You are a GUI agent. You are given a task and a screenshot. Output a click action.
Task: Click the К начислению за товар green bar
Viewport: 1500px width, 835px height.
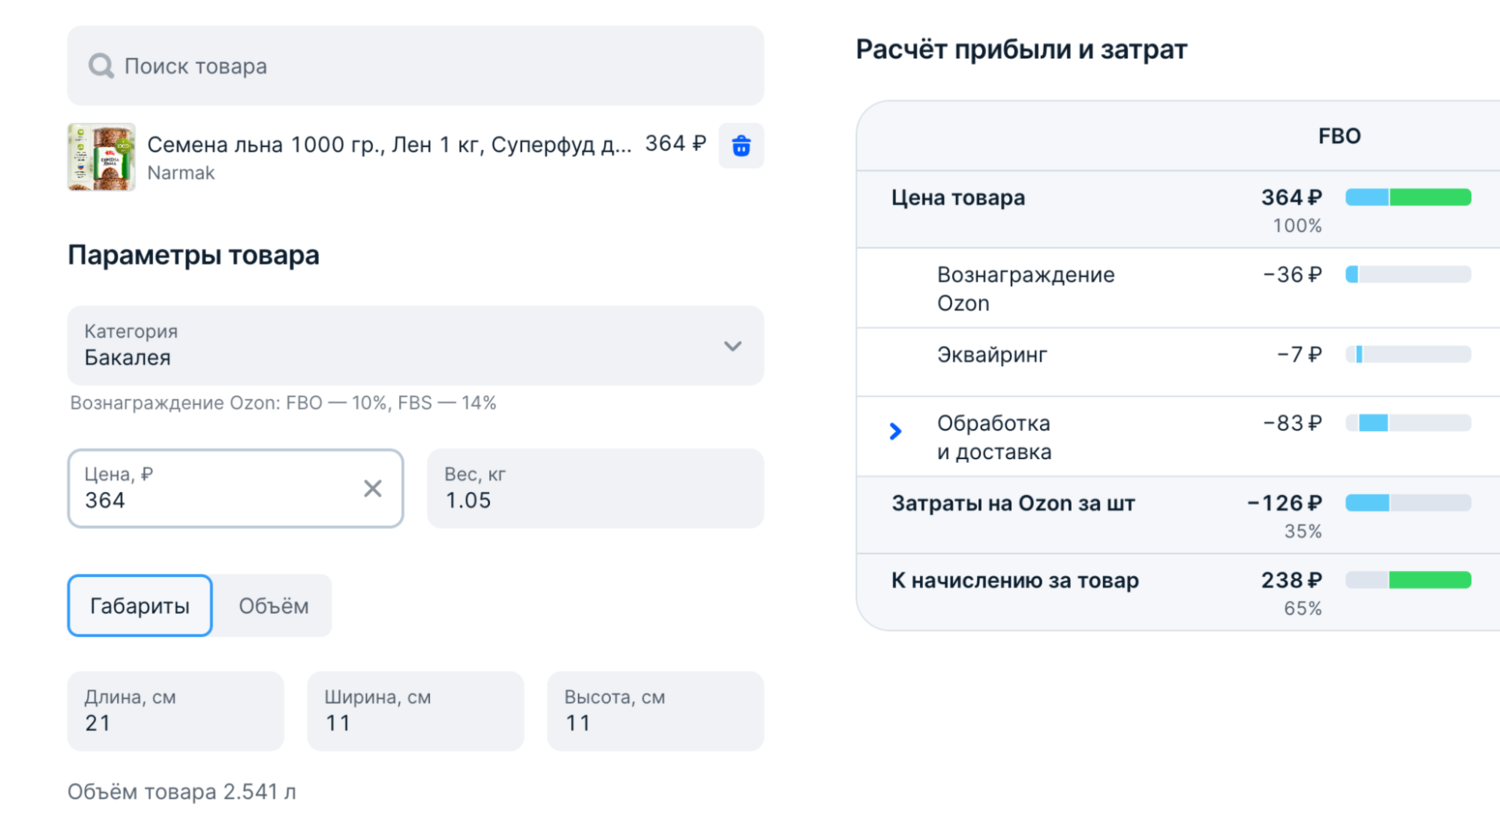click(1429, 580)
